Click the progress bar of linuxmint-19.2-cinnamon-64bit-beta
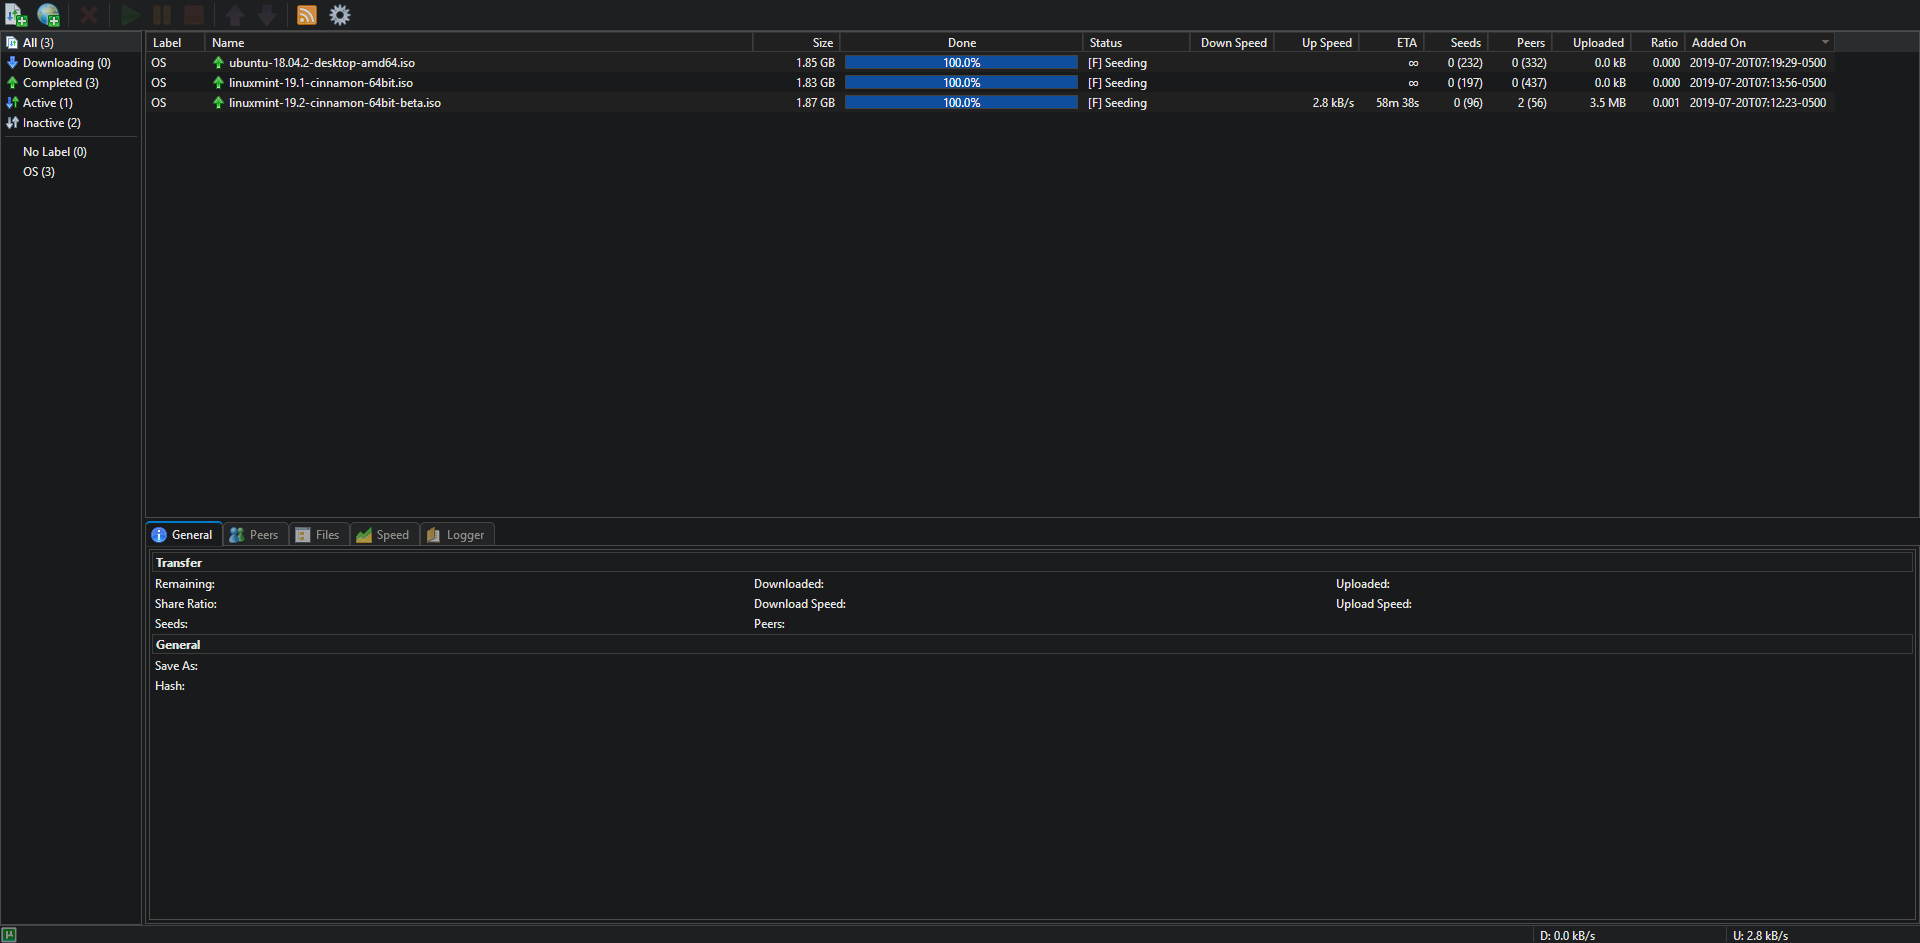Viewport: 1920px width, 943px height. pyautogui.click(x=960, y=102)
